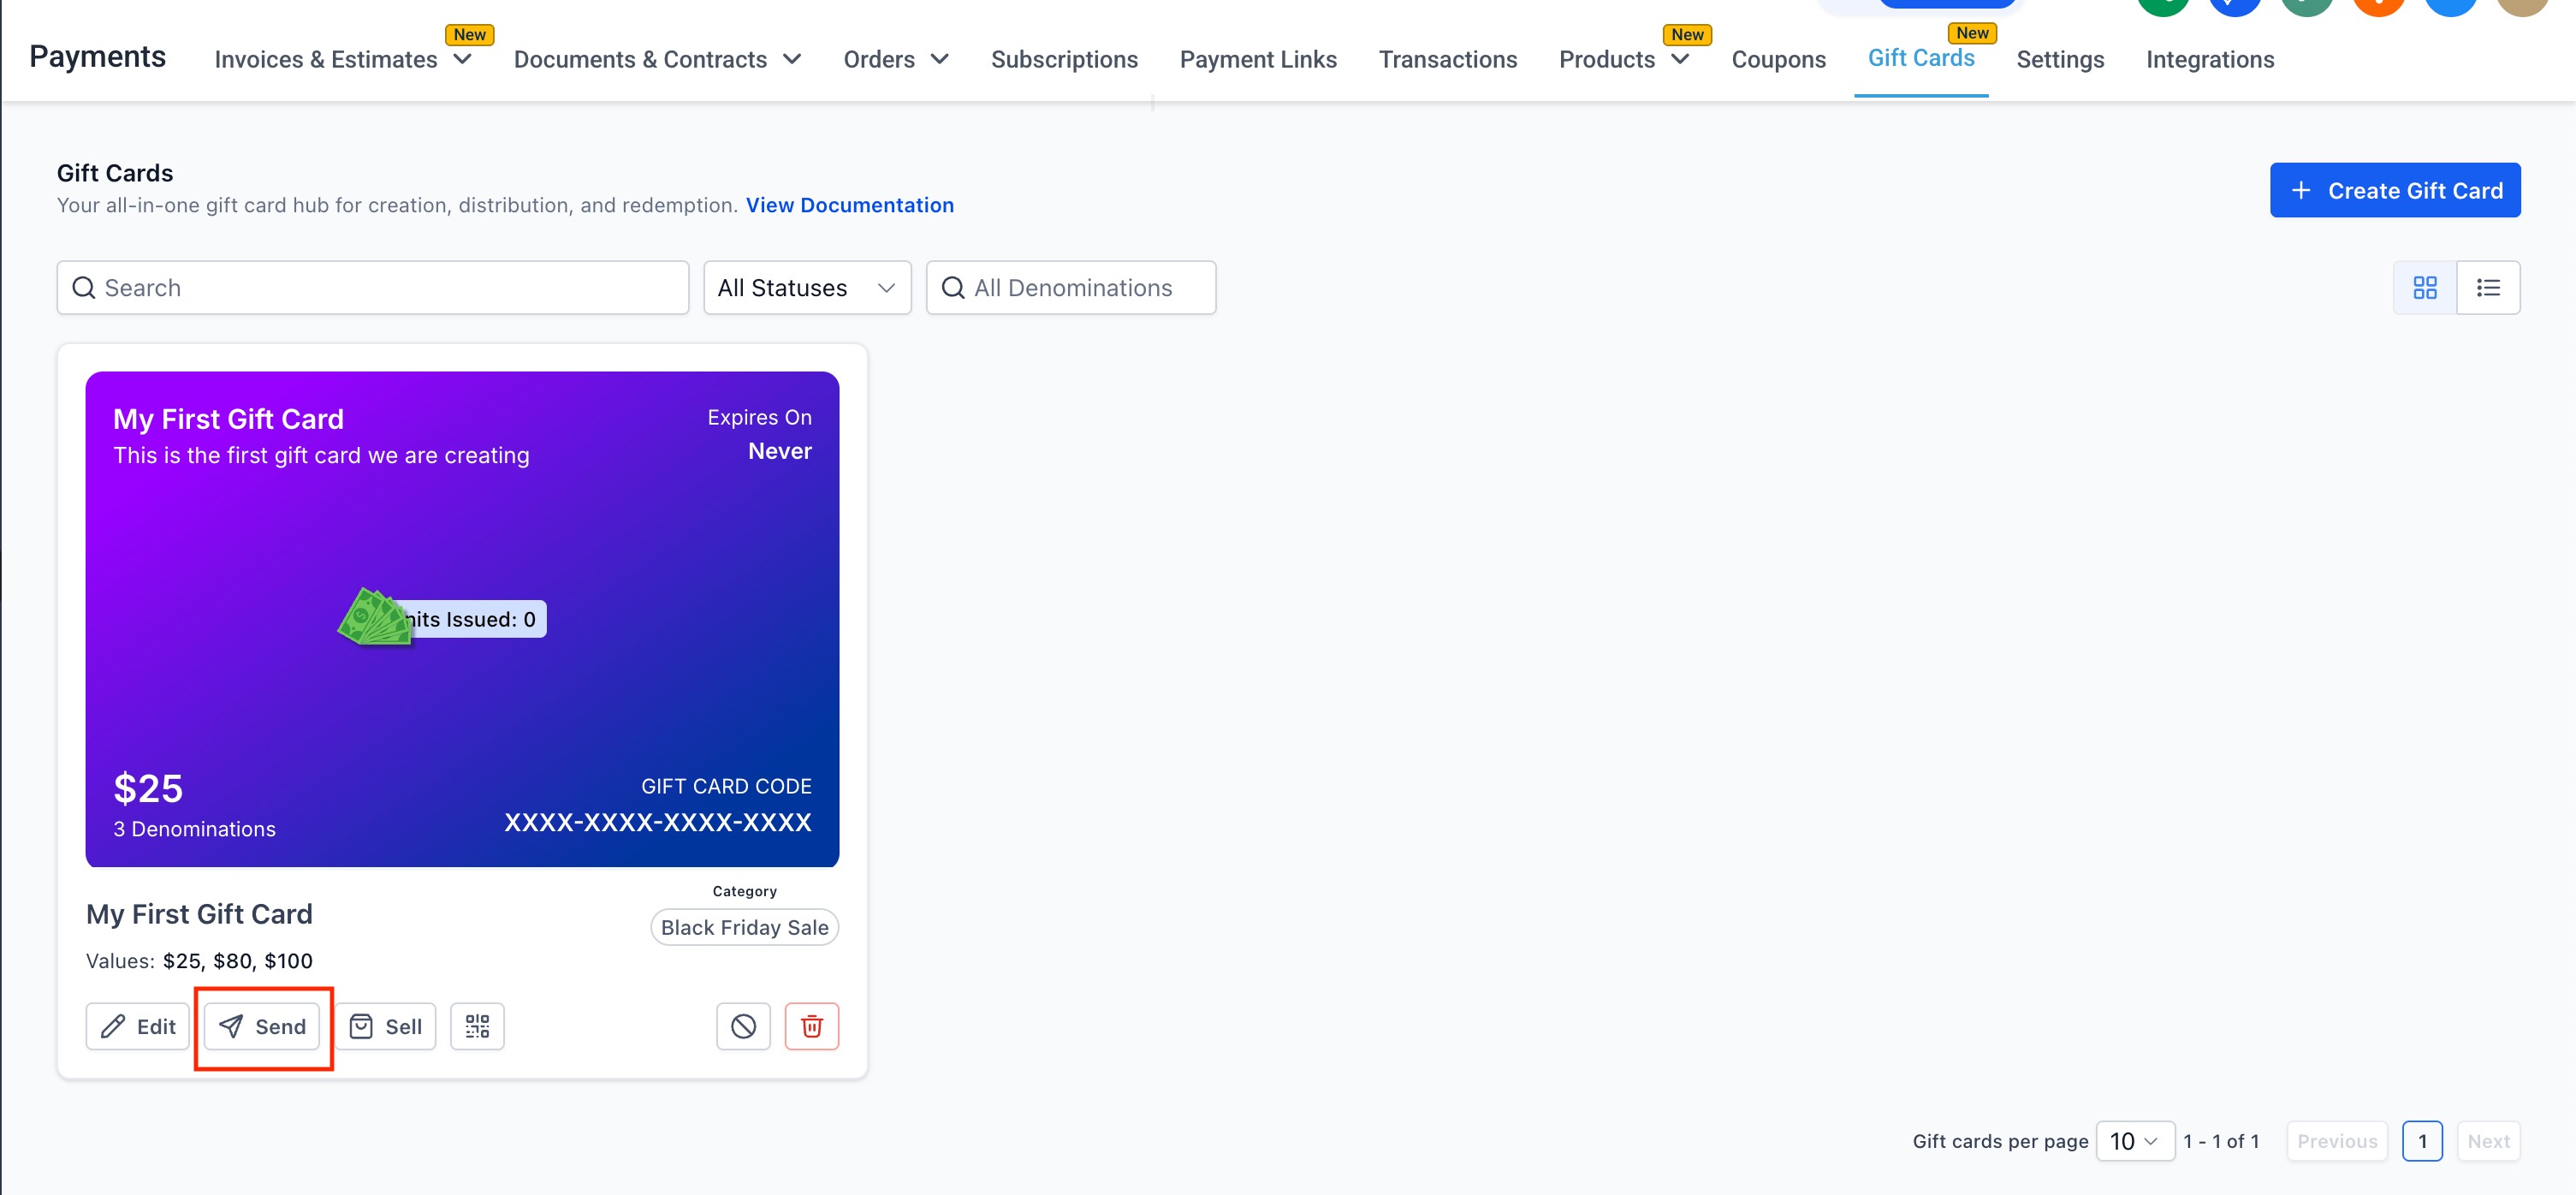Open the All Statuses dropdown

tap(806, 288)
